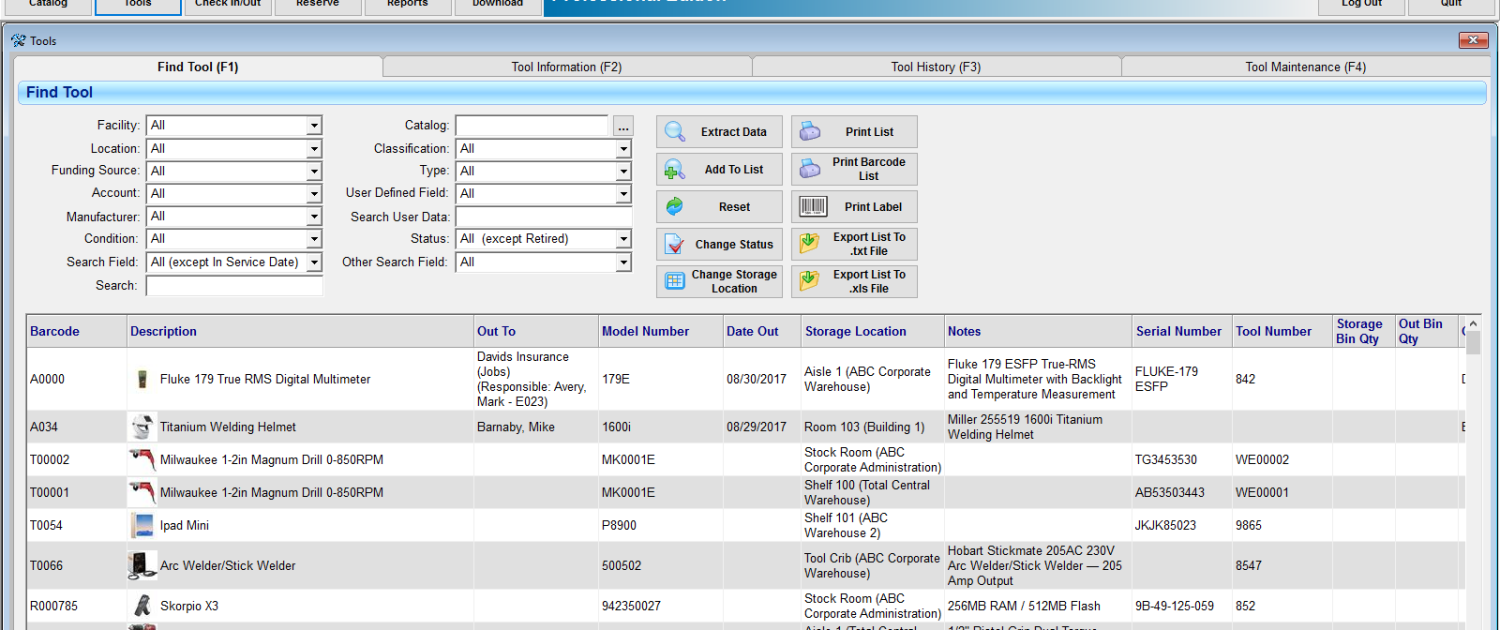The width and height of the screenshot is (1500, 630).
Task: Click the Download toolbar button
Action: (498, 5)
